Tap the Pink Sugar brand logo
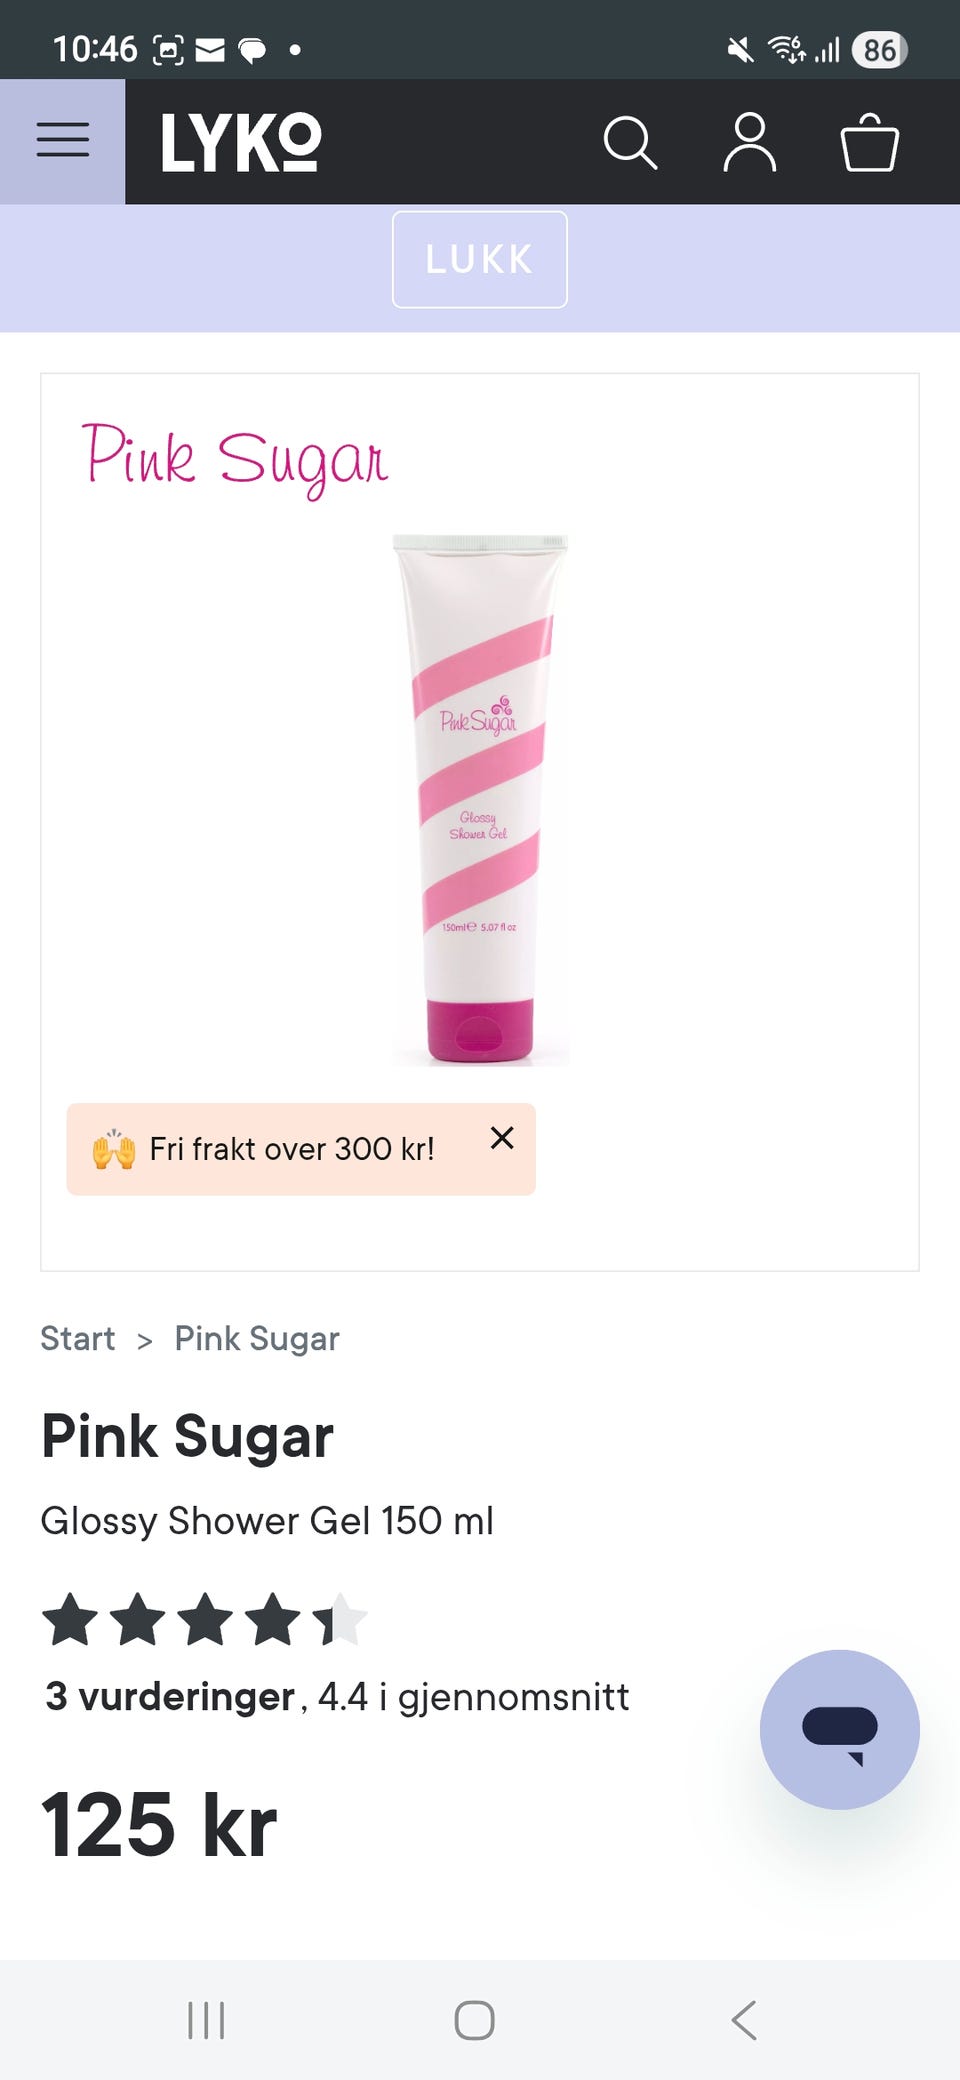This screenshot has height=2080, width=960. point(235,458)
